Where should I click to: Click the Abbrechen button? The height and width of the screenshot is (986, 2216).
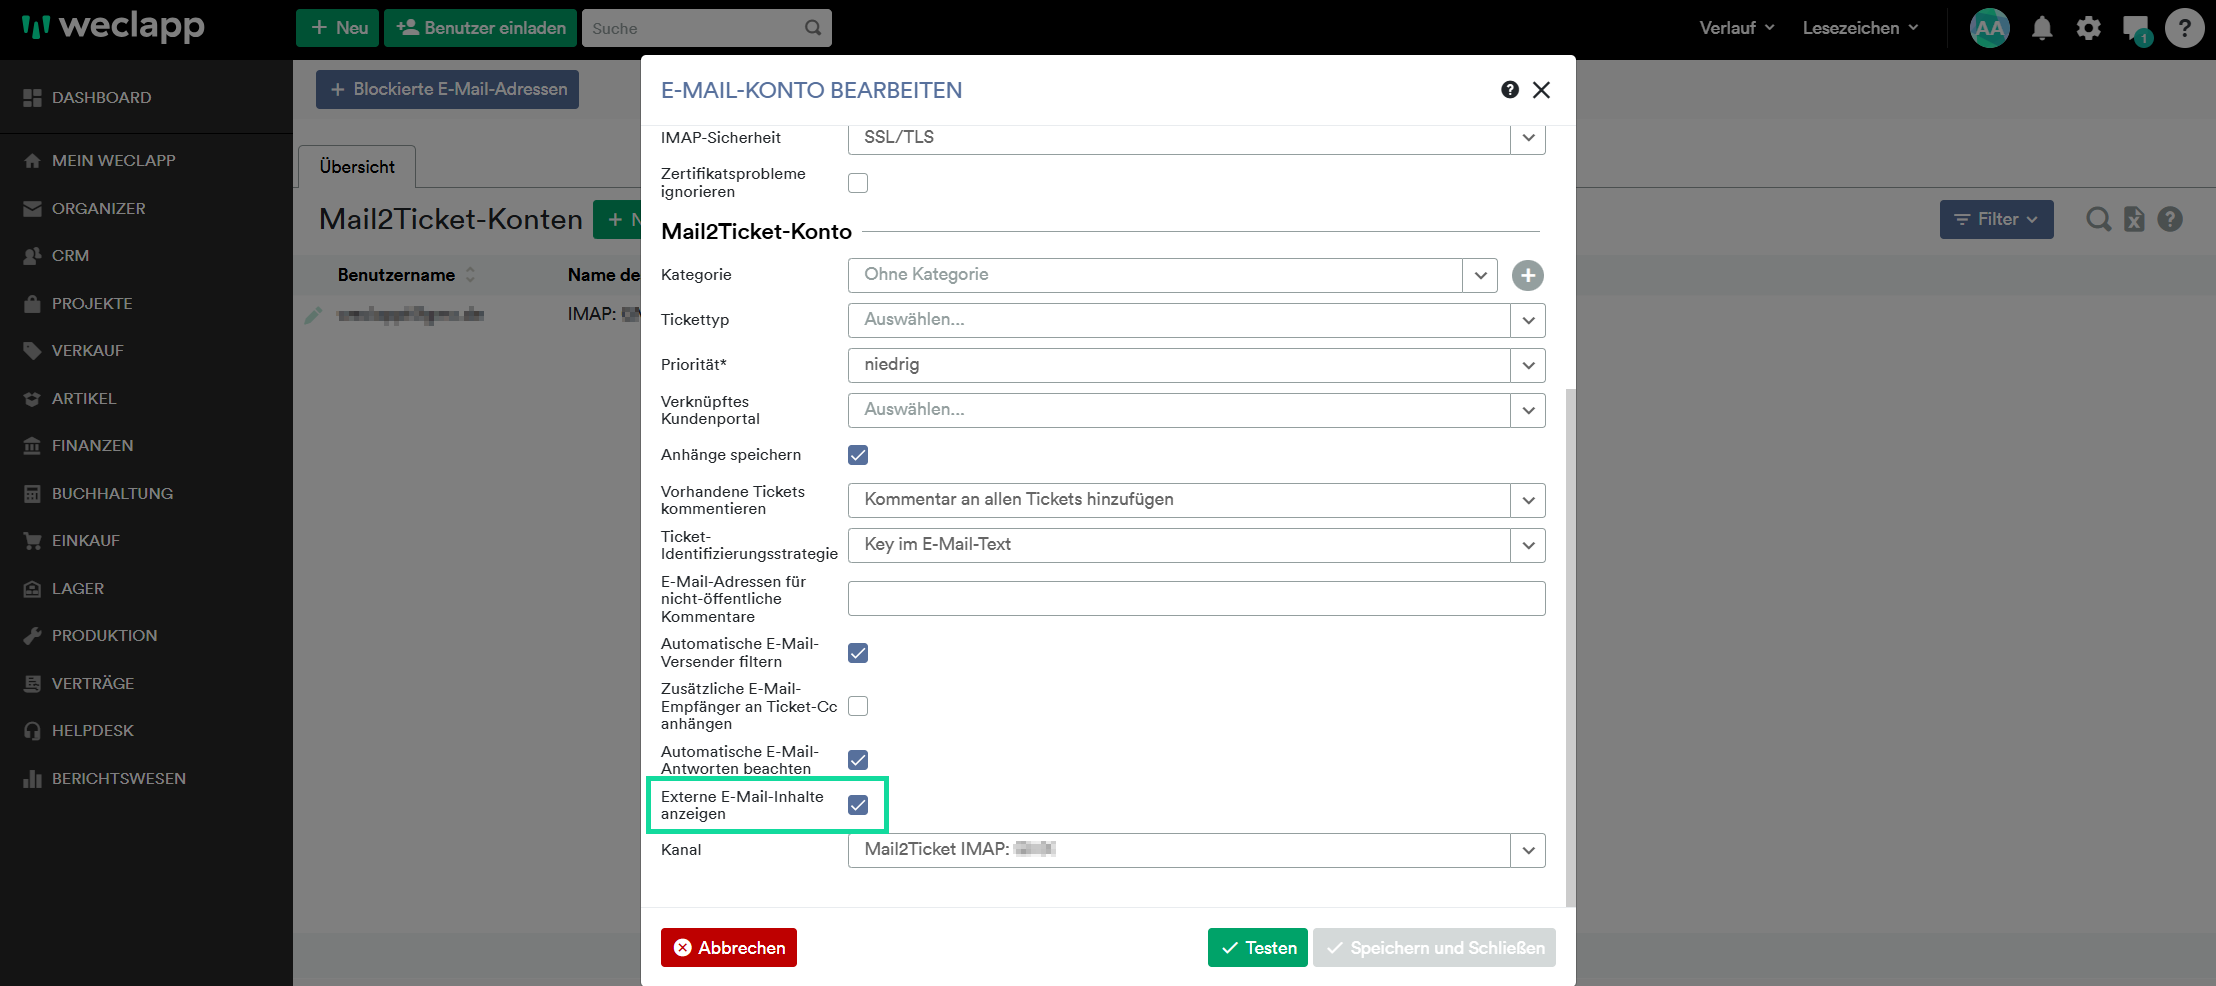[x=729, y=948]
